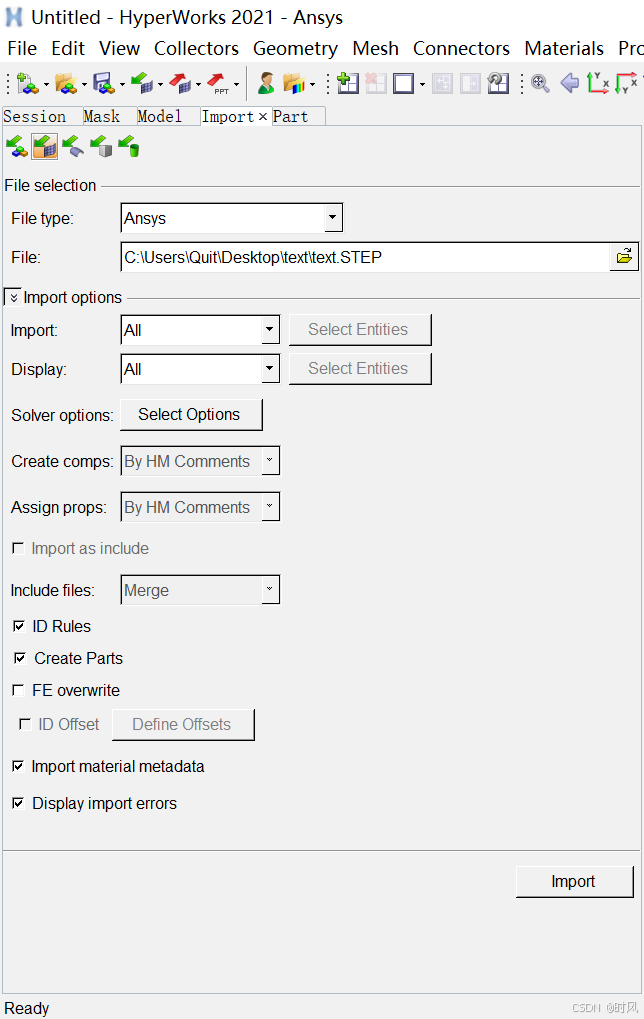Open the Connectors menu
Image resolution: width=644 pixels, height=1019 pixels.
pyautogui.click(x=461, y=48)
